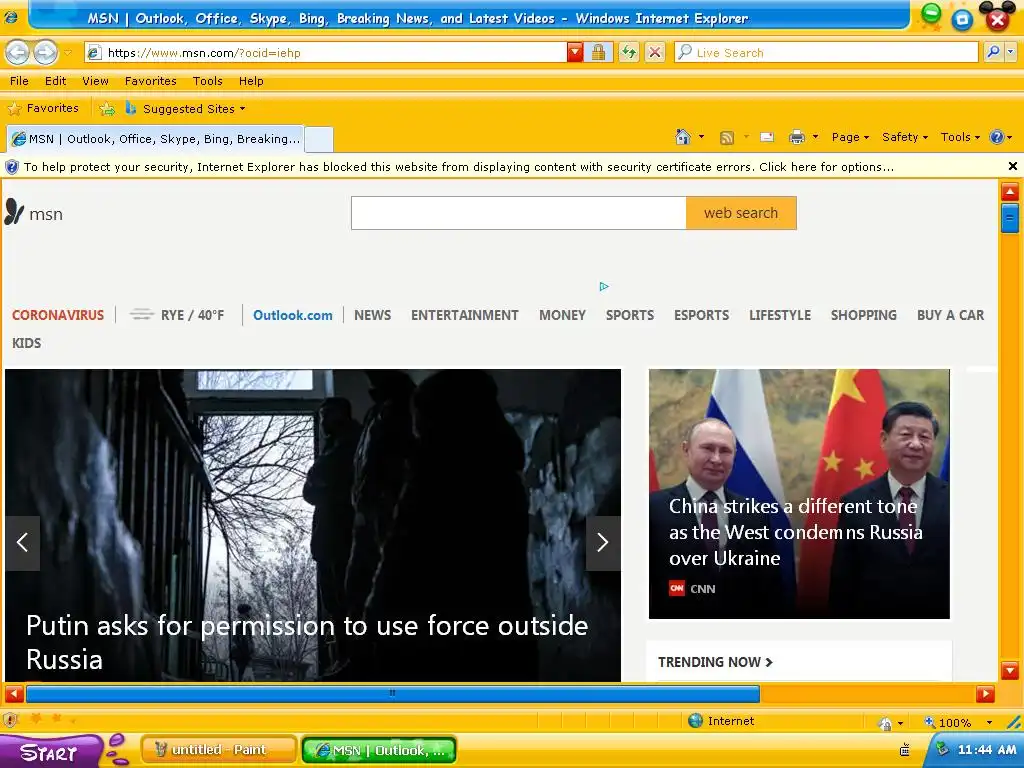Switch to untitled - Paint taskbar button
This screenshot has height=768, width=1024.
pyautogui.click(x=219, y=750)
